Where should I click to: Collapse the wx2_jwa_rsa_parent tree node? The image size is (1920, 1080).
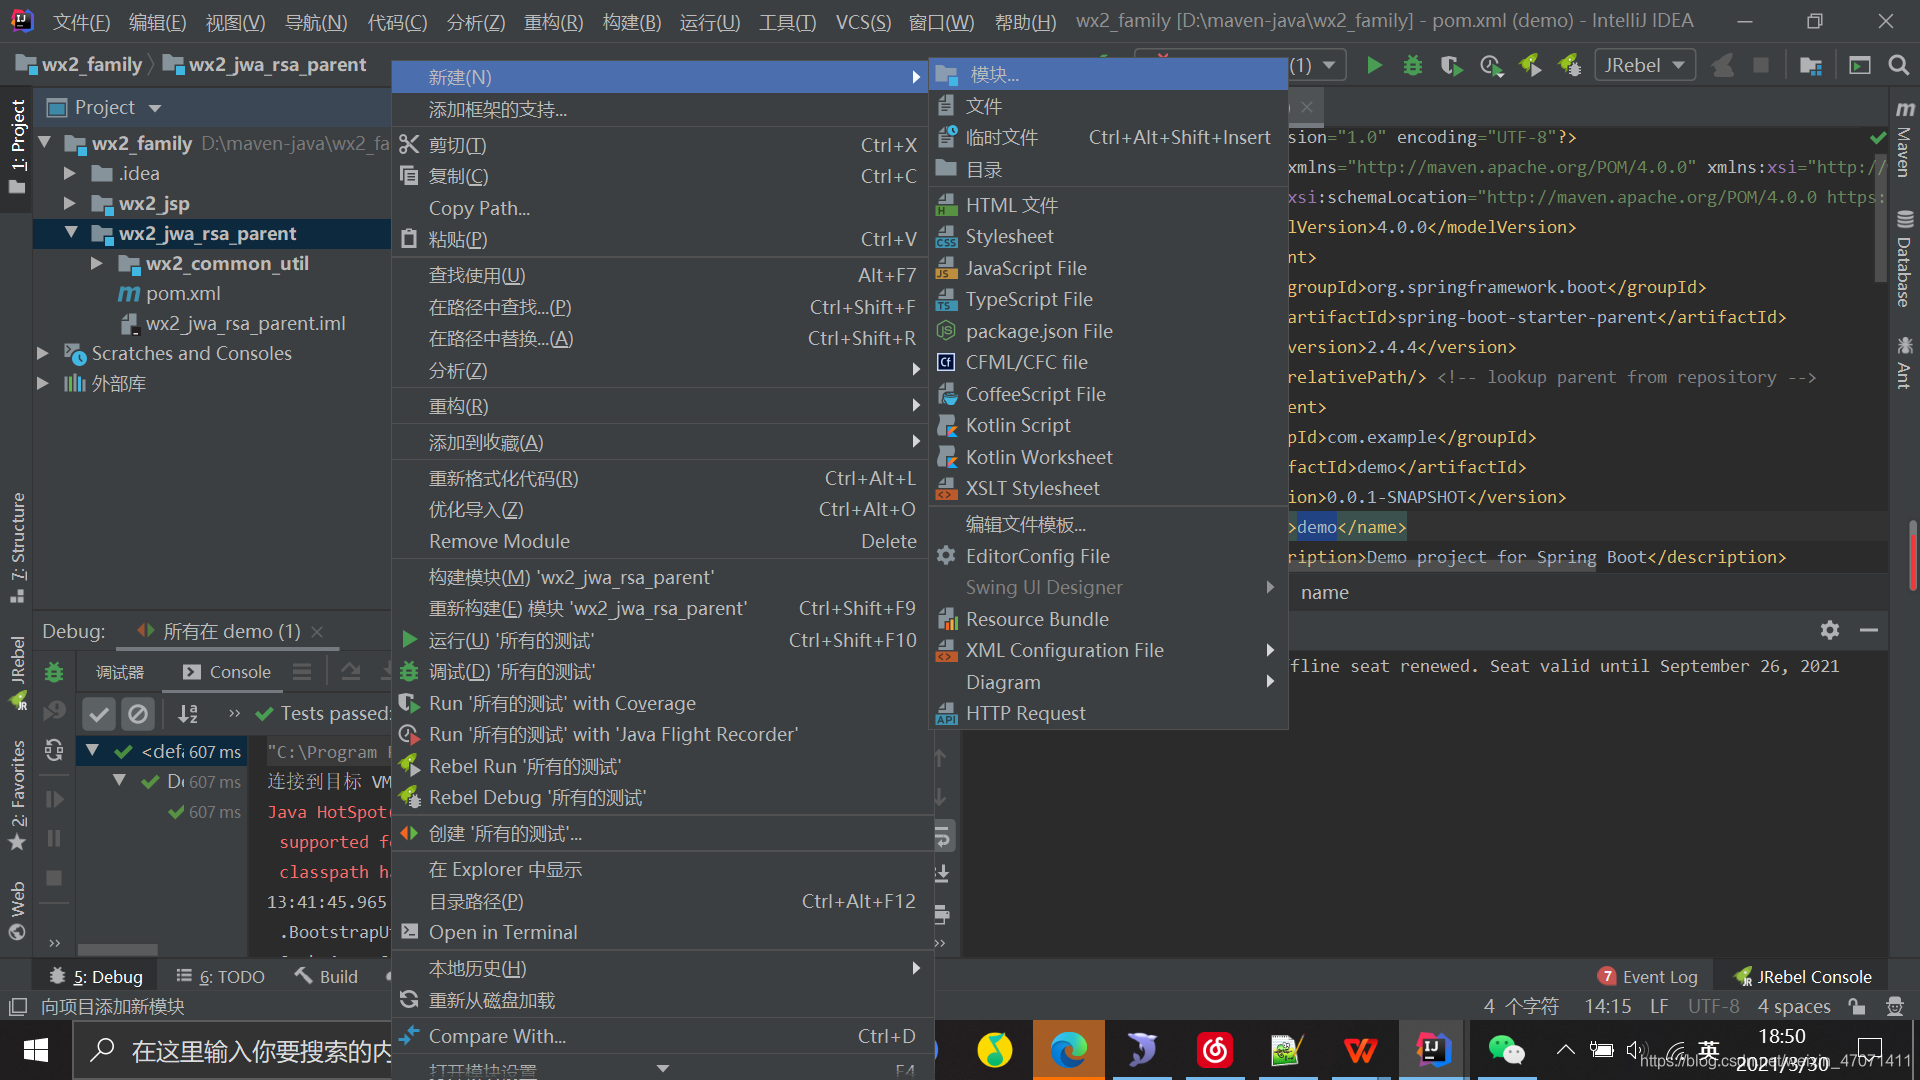tap(71, 233)
